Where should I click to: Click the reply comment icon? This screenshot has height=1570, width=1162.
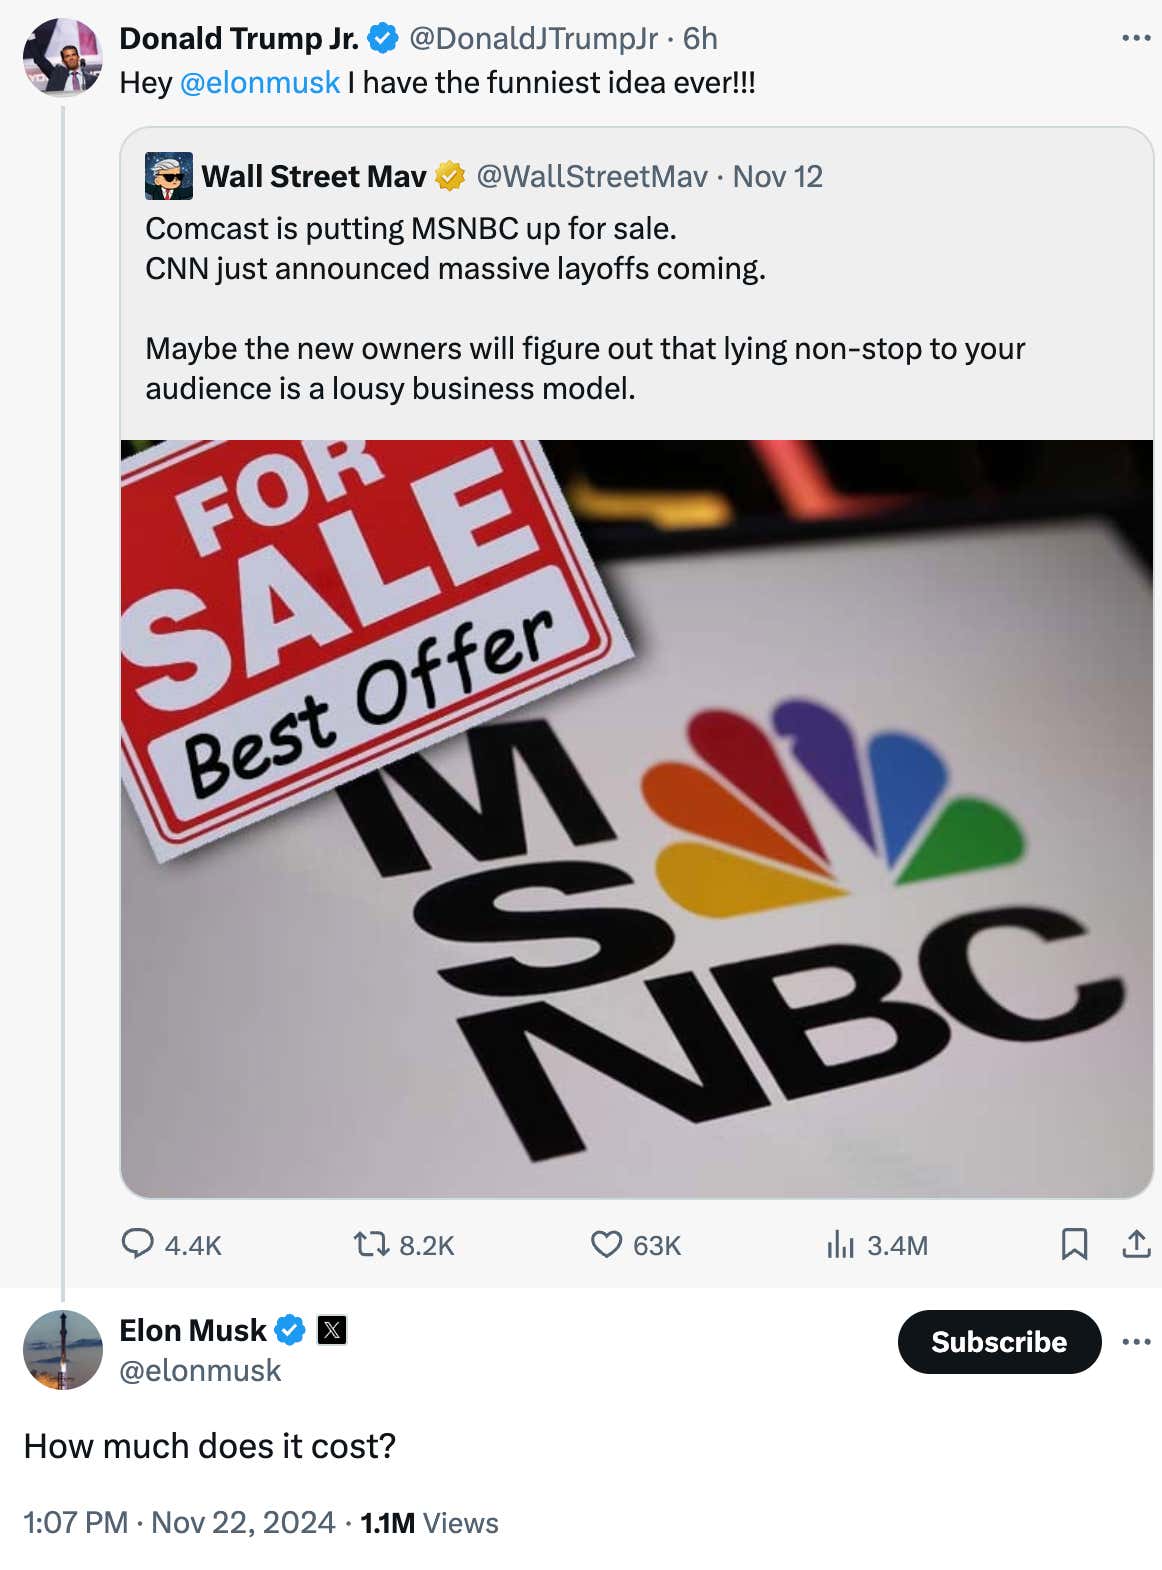pyautogui.click(x=137, y=1244)
